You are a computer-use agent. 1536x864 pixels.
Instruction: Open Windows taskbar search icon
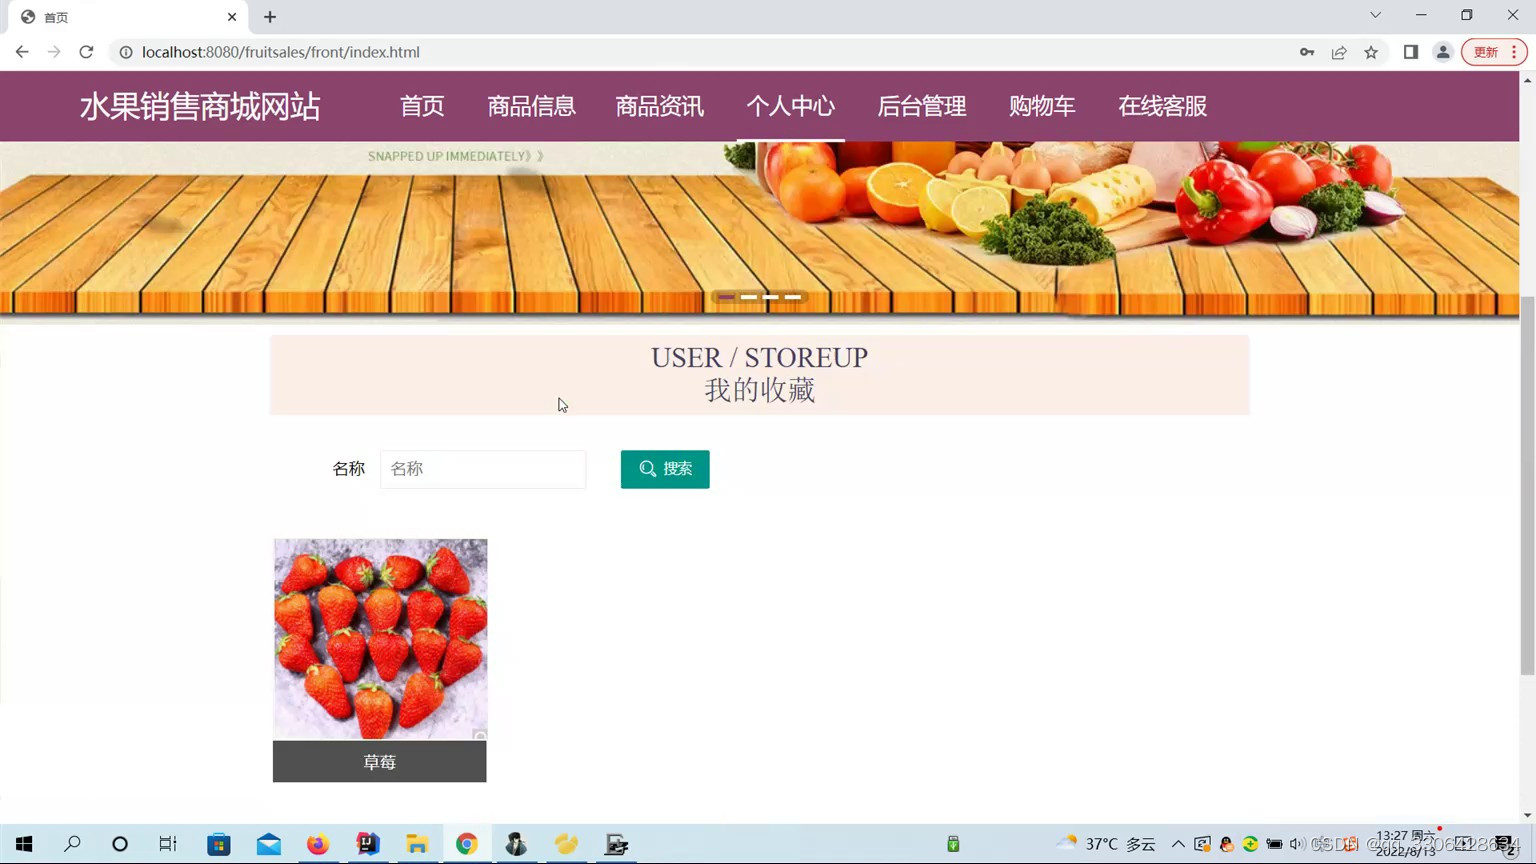(x=72, y=844)
